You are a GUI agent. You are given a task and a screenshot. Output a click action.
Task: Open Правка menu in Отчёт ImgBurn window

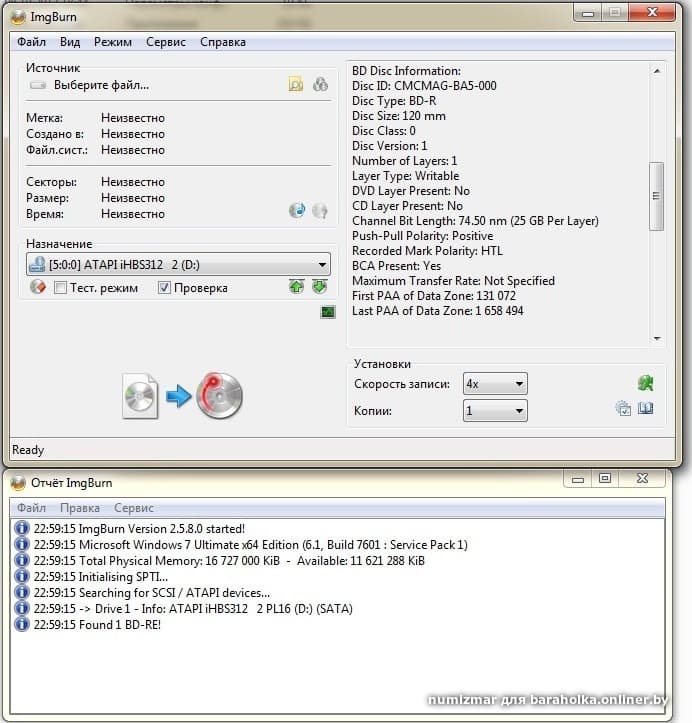point(80,508)
